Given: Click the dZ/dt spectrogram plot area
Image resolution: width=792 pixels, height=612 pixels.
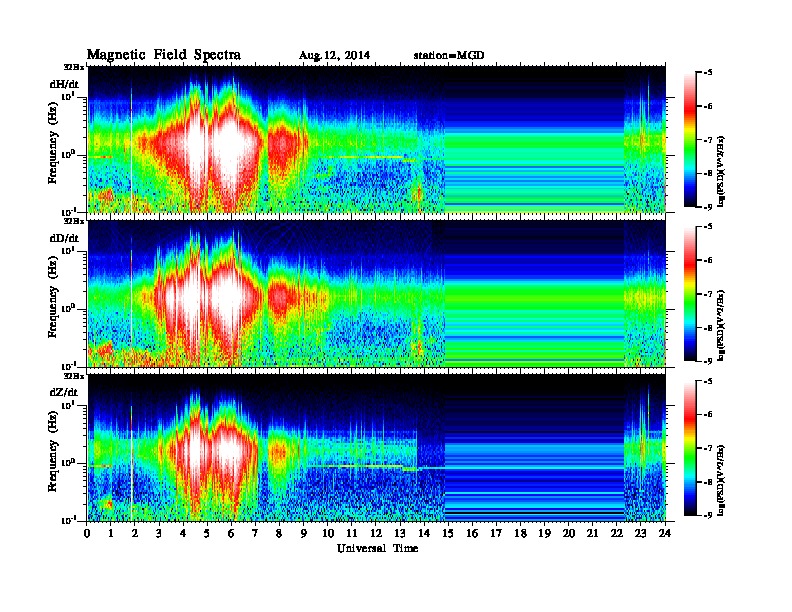Looking at the screenshot, I should pyautogui.click(x=377, y=448).
